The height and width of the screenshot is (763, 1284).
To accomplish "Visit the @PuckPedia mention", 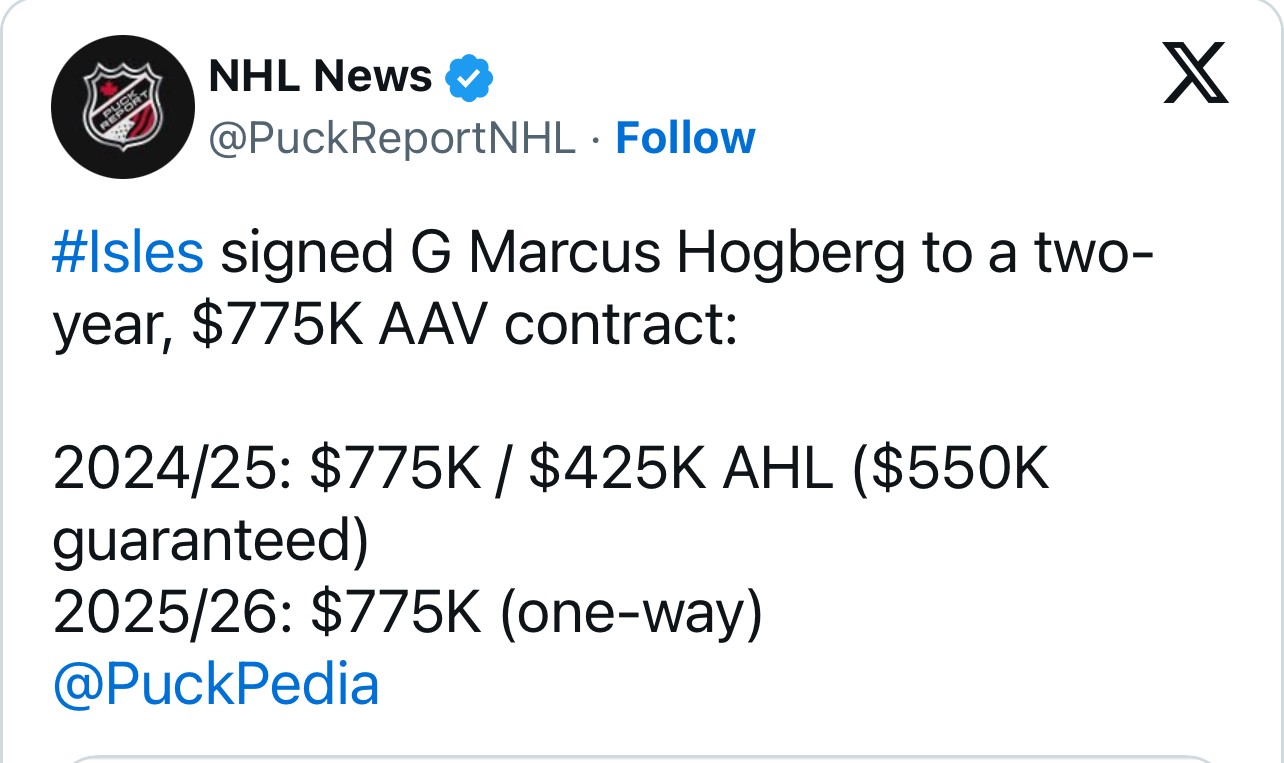I will tap(215, 685).
